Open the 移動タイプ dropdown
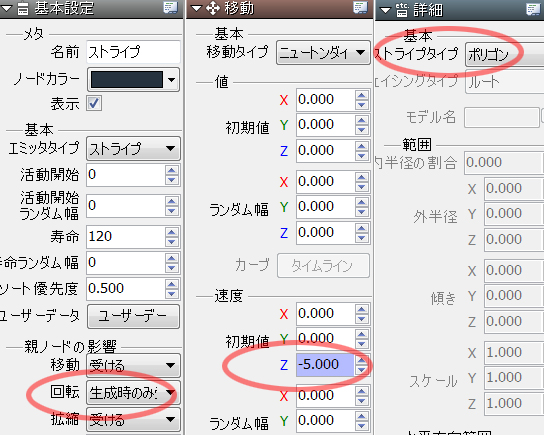Screen dimensions: 544x435 (x=323, y=53)
